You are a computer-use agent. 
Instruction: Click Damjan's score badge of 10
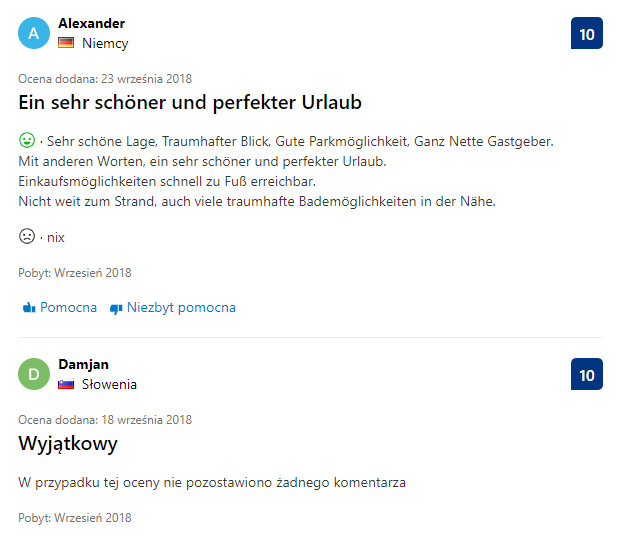tap(586, 375)
